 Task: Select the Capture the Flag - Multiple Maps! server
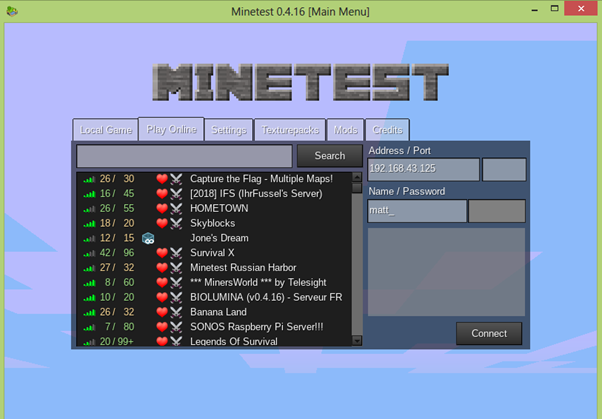coord(214,179)
